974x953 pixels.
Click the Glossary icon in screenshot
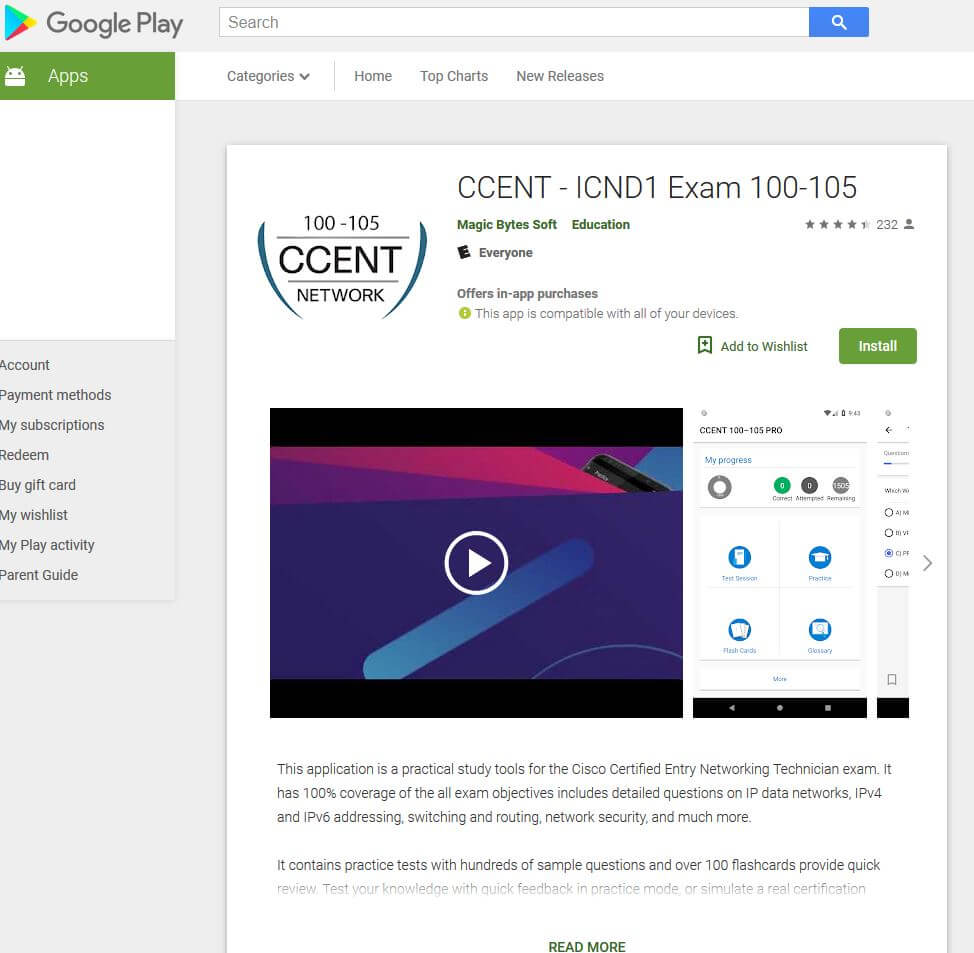pyautogui.click(x=820, y=630)
